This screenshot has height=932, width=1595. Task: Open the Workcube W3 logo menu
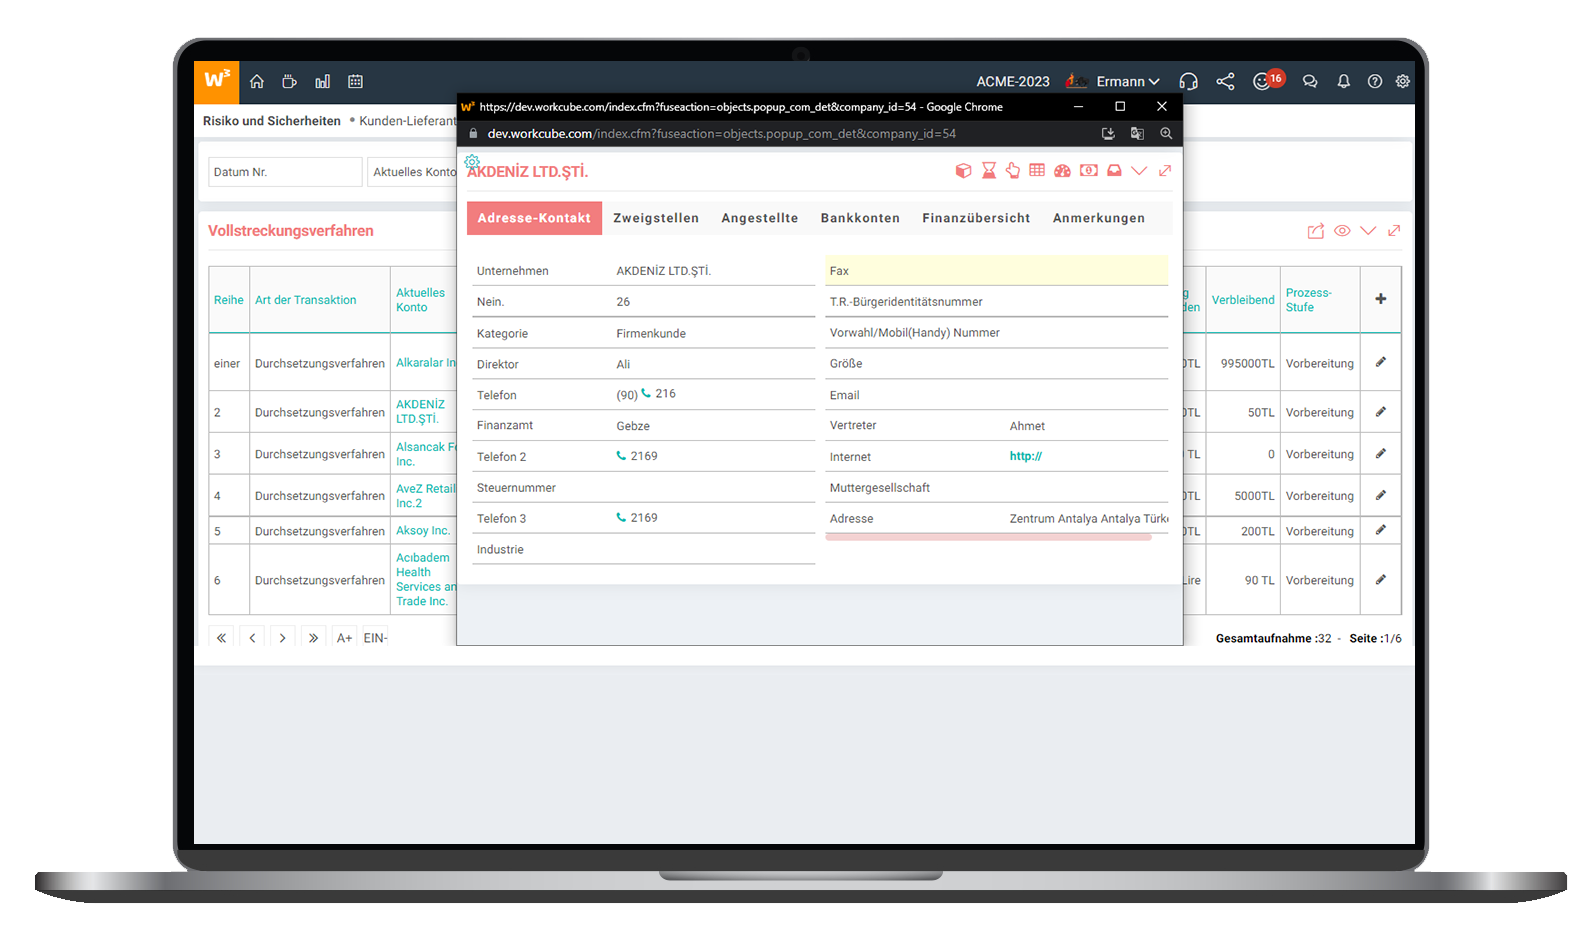[217, 81]
